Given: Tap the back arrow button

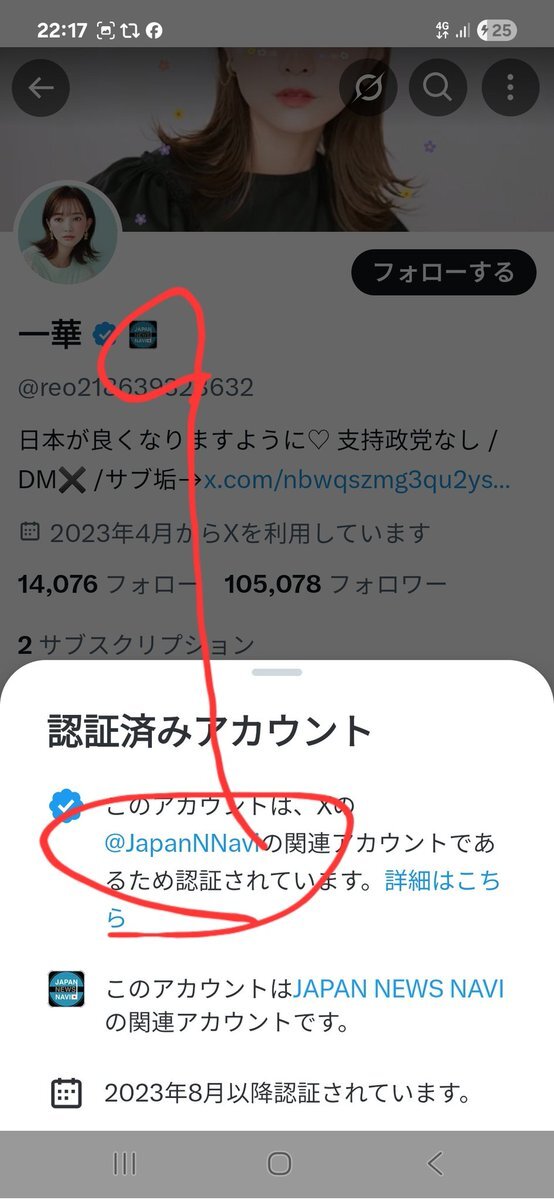Looking at the screenshot, I should point(41,88).
